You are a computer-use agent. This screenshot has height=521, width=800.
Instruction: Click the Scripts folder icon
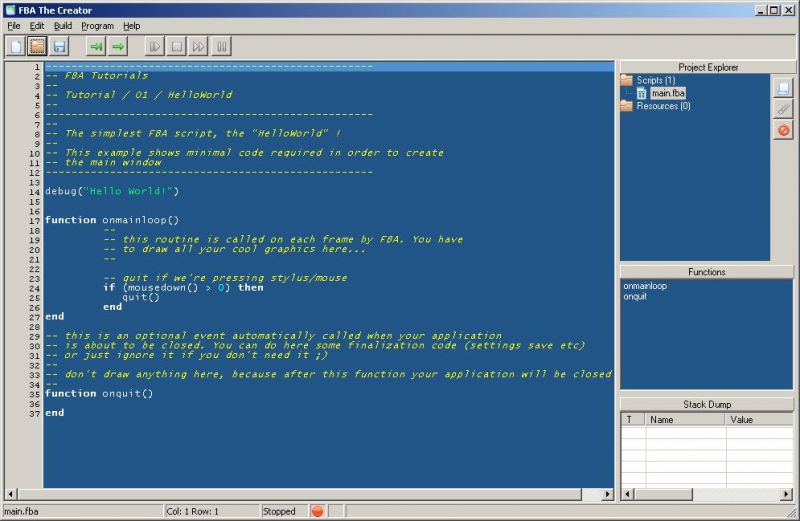(x=627, y=80)
